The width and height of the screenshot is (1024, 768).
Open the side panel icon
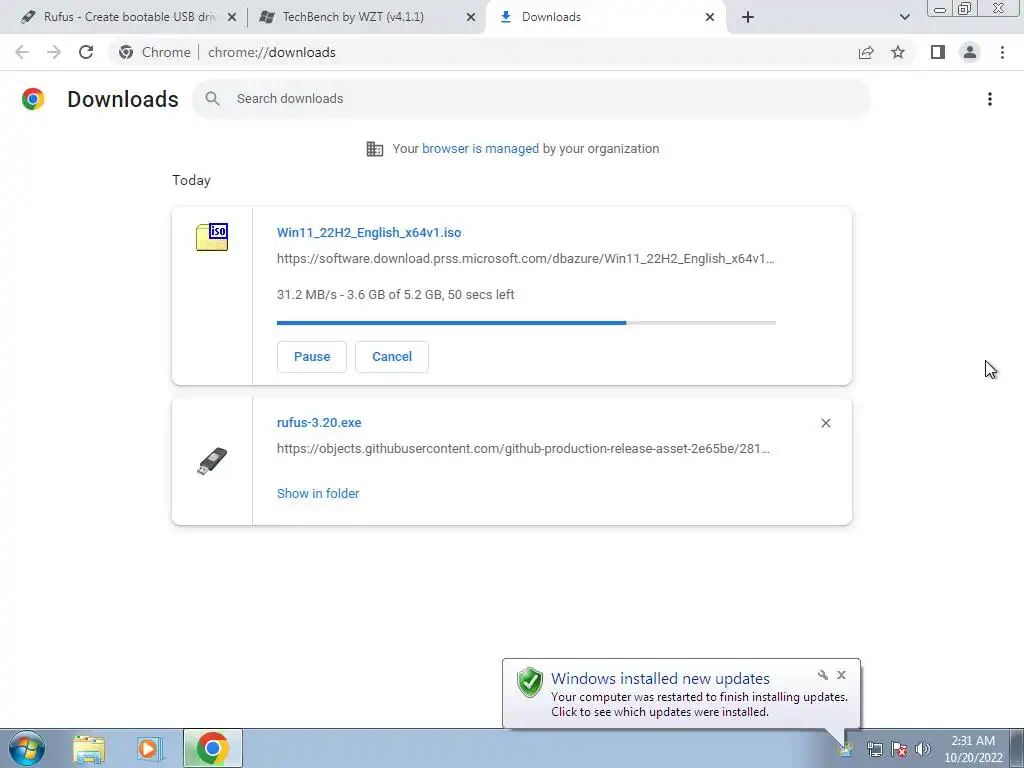point(938,52)
